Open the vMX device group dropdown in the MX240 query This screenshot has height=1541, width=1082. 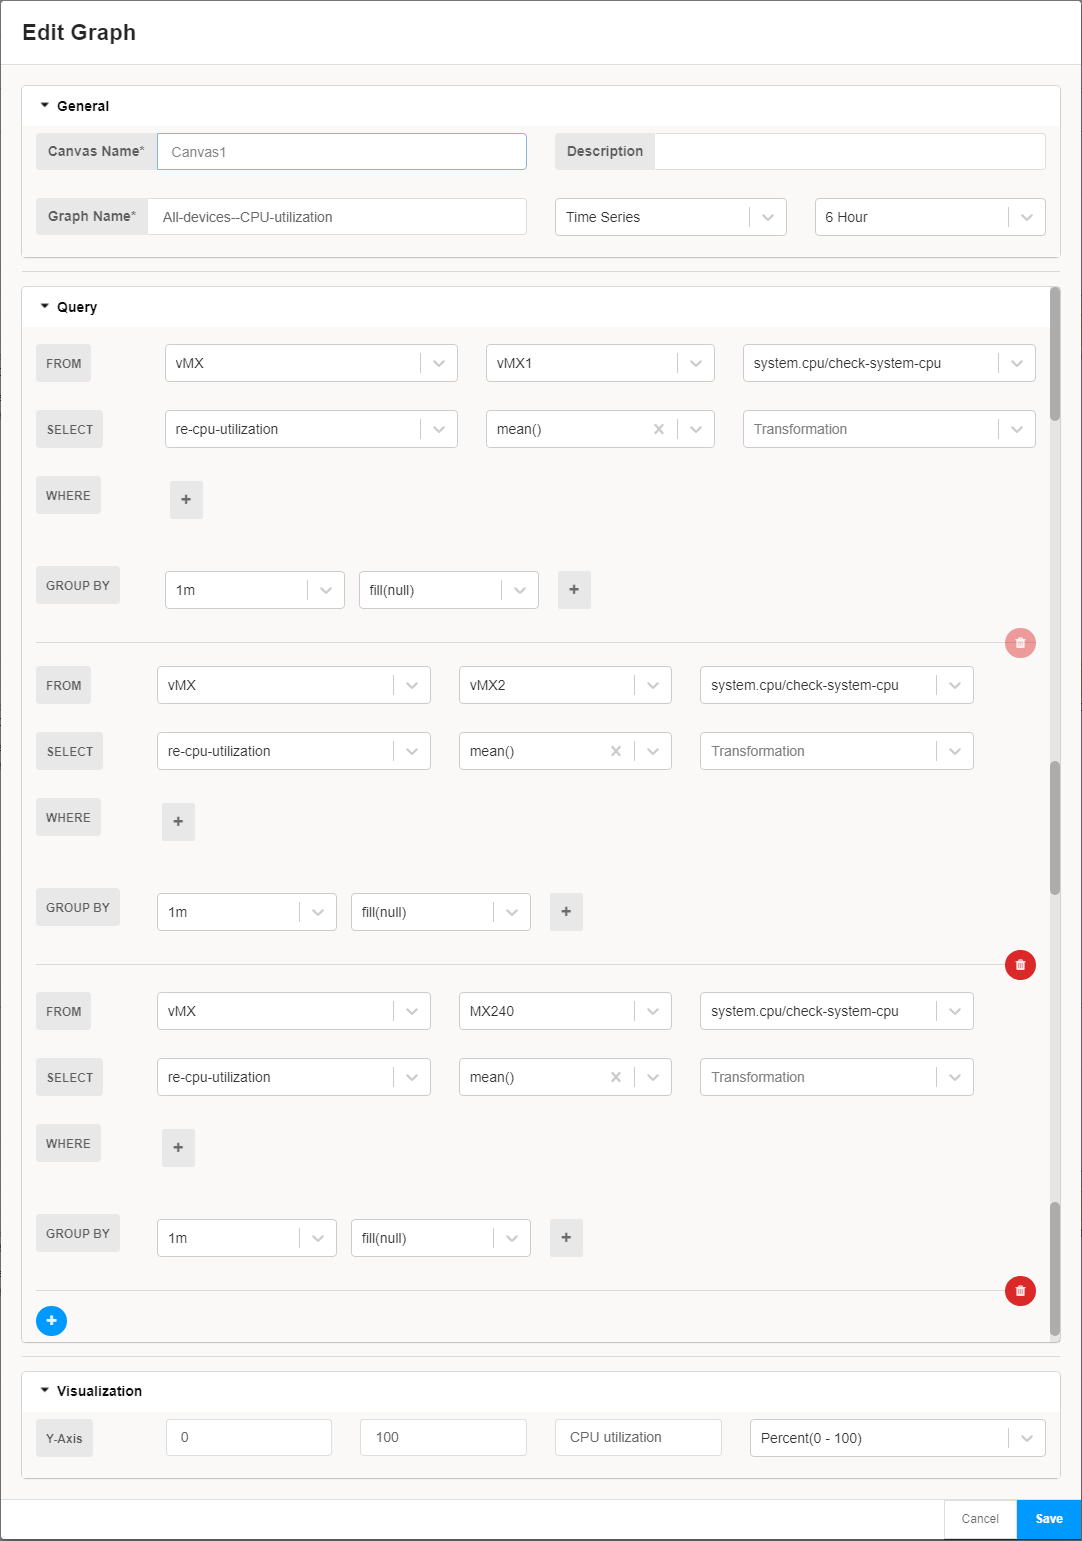[294, 1011]
